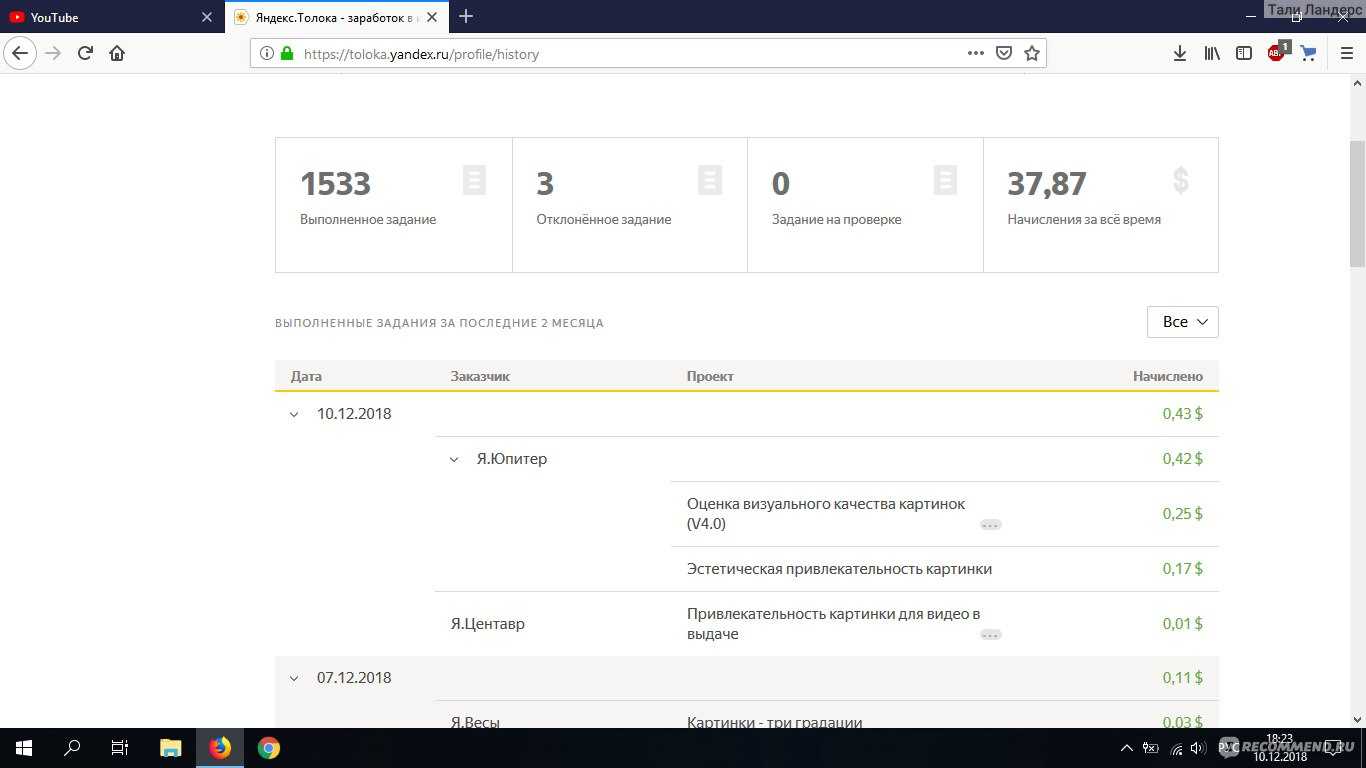The width and height of the screenshot is (1366, 768).
Task: Collapse the Я.Юпитер customer group
Action: 454,459
